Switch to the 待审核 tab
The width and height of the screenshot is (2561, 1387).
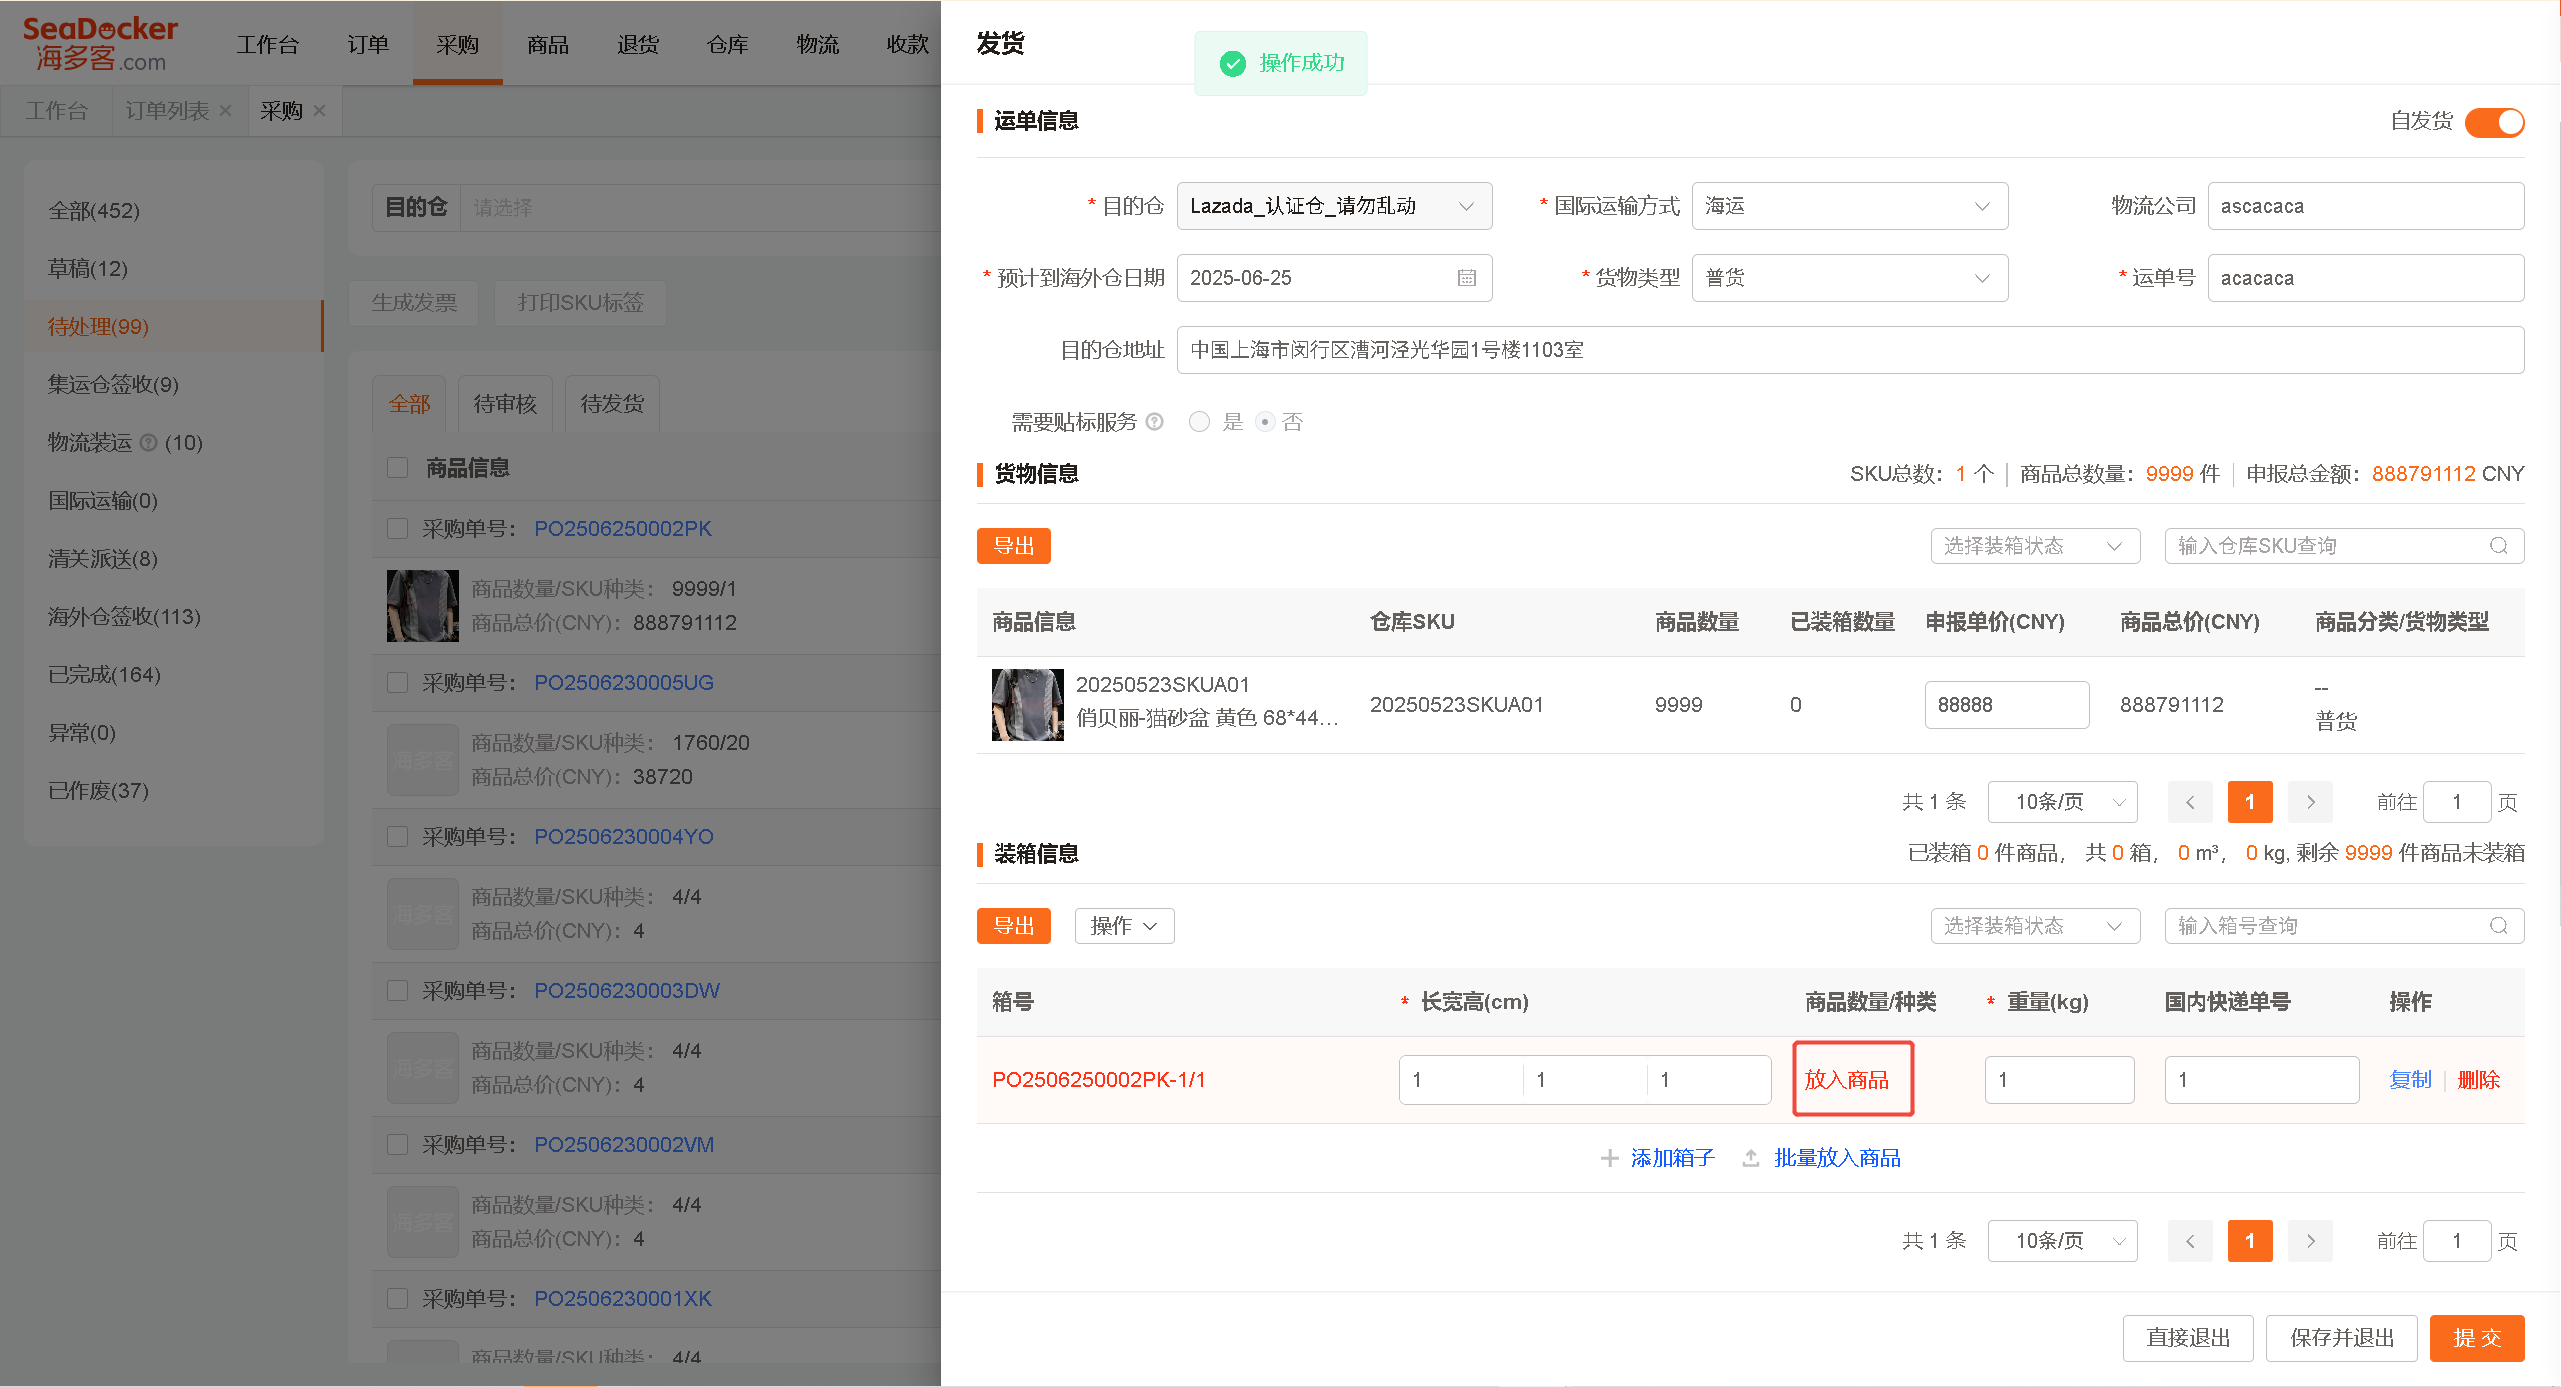[x=505, y=404]
